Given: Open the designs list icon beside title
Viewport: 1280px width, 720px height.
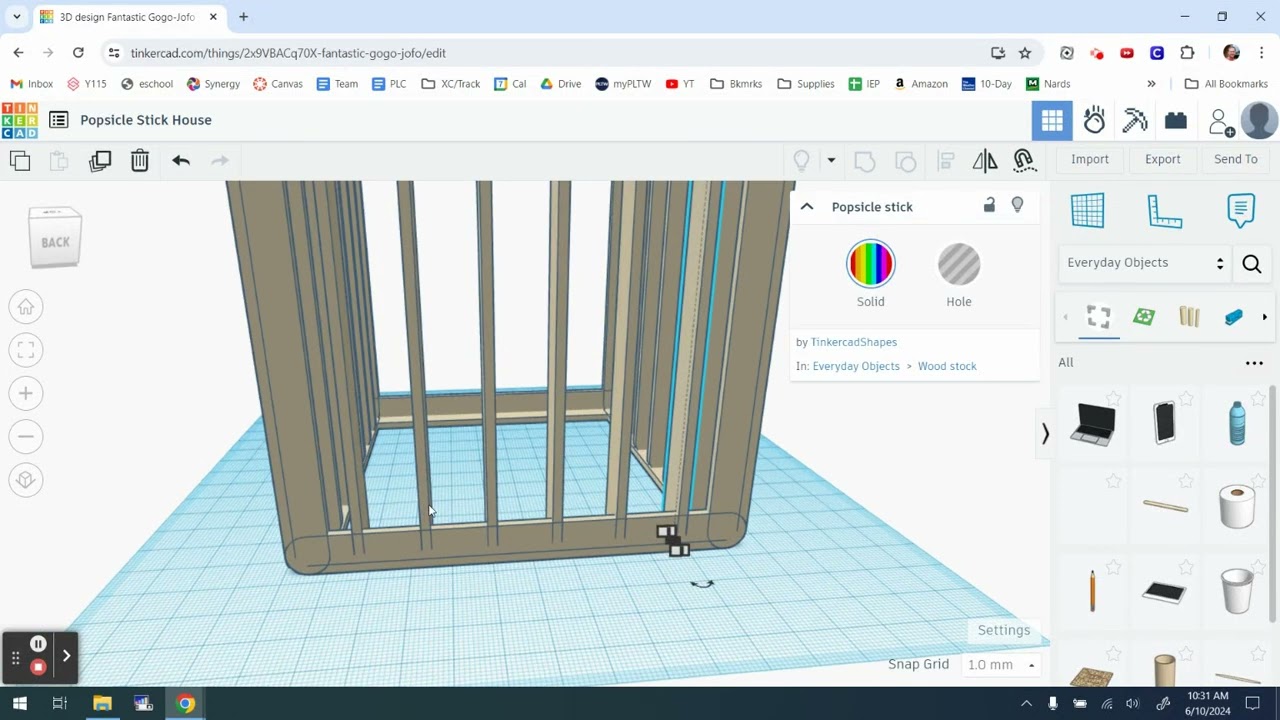Looking at the screenshot, I should click(59, 120).
